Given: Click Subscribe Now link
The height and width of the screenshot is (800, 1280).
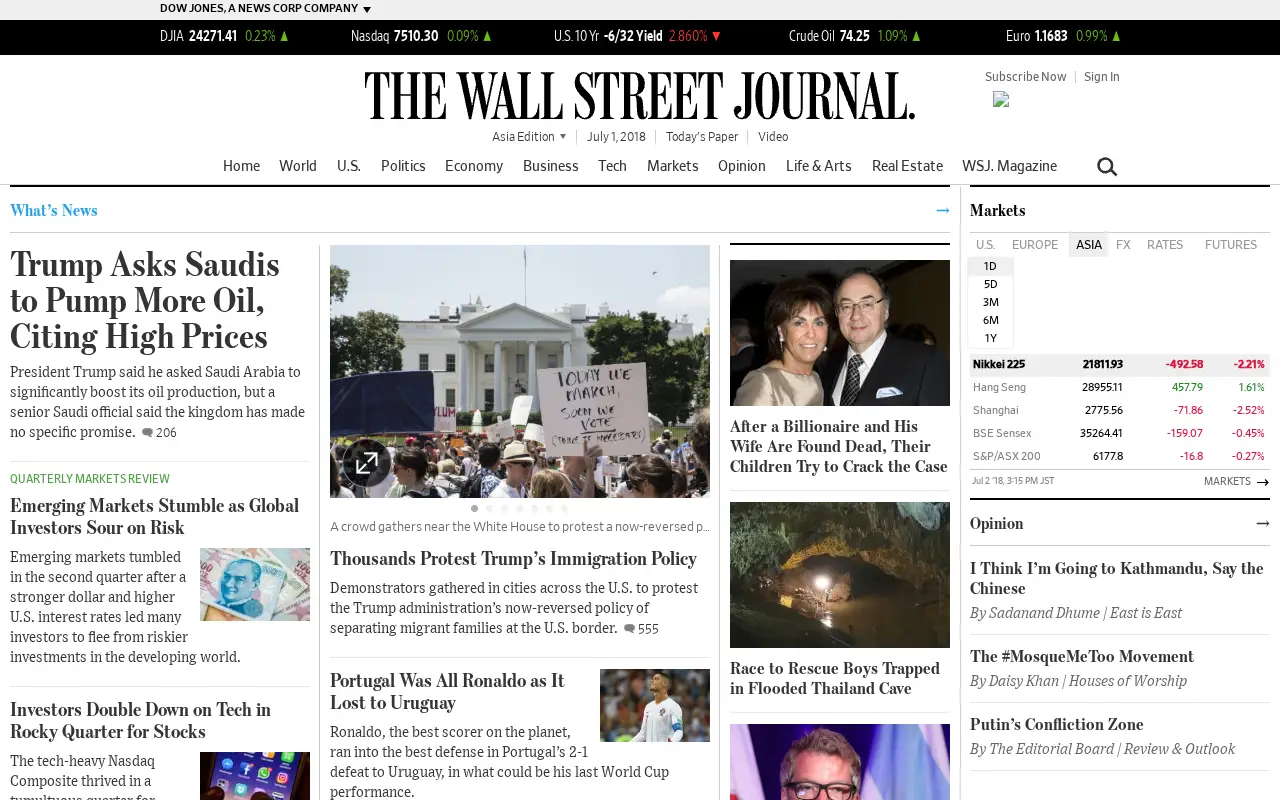Looking at the screenshot, I should 1025,77.
